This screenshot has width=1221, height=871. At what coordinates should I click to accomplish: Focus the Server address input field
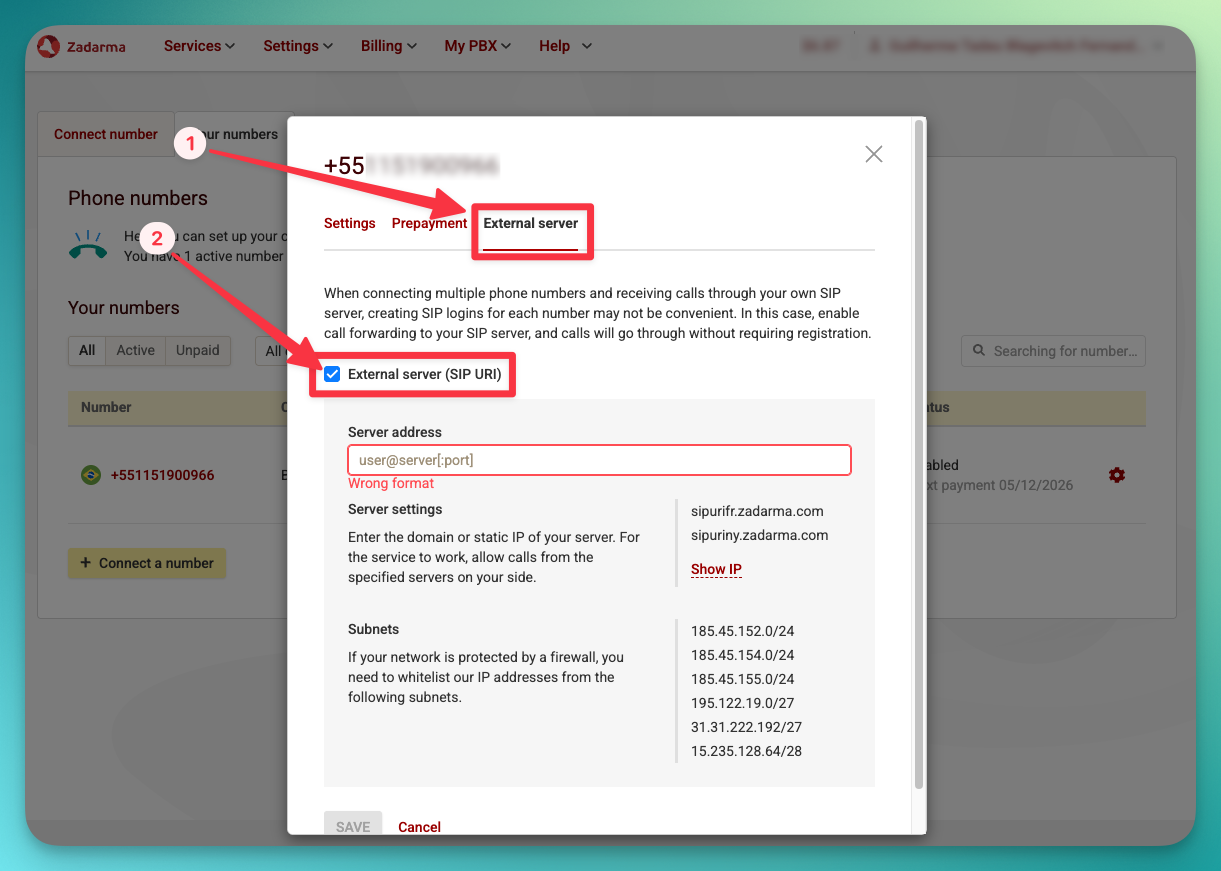(599, 459)
